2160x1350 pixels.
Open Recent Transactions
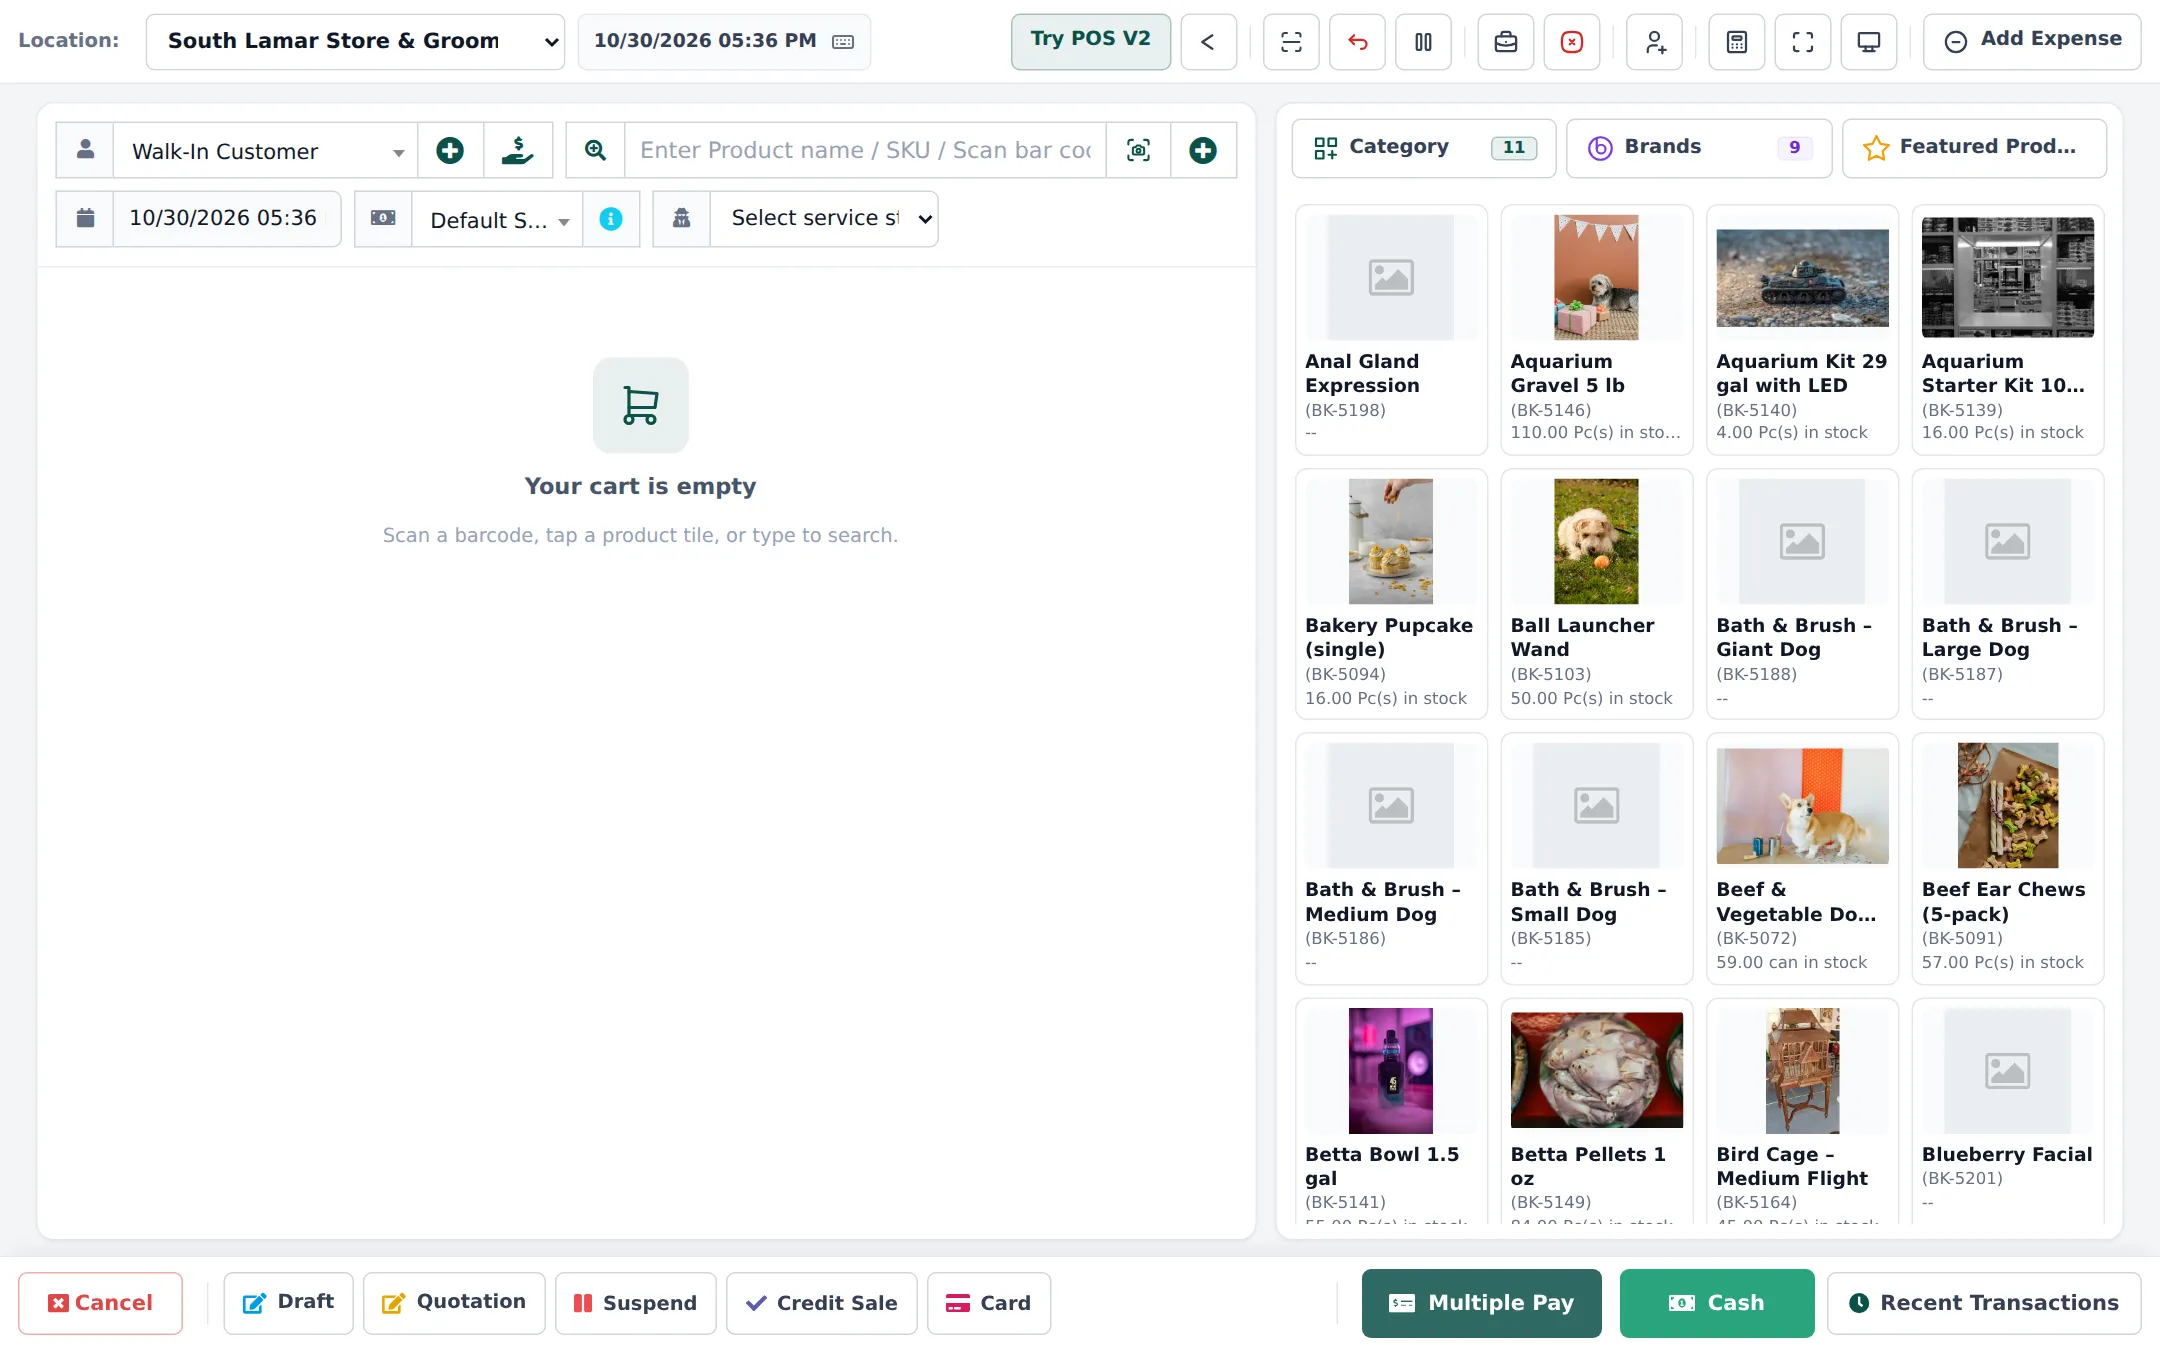point(1984,1303)
